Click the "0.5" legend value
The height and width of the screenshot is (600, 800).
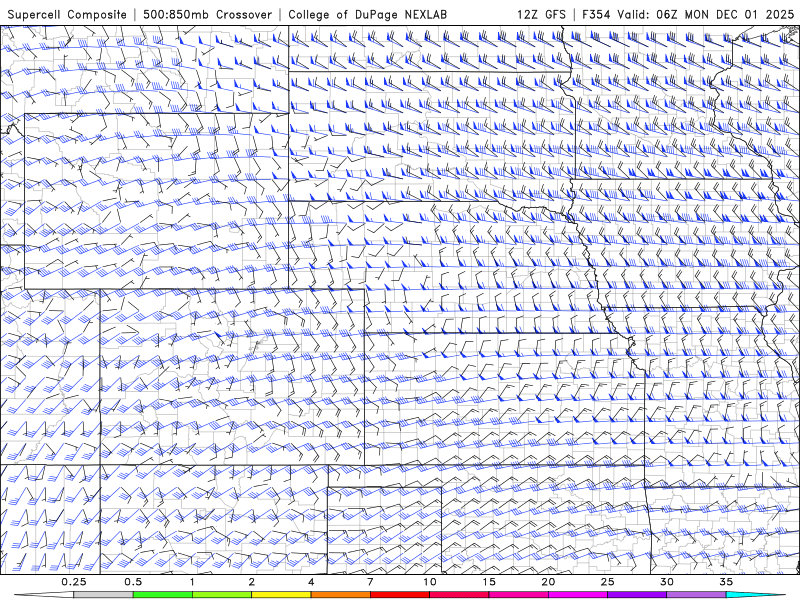click(133, 582)
